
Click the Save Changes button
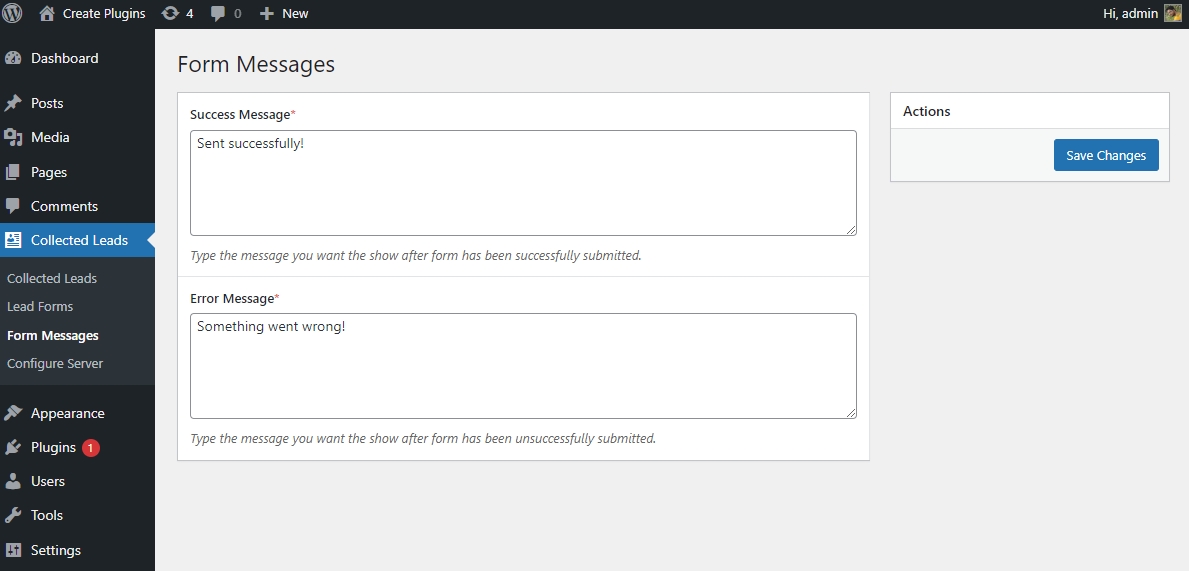tap(1106, 155)
